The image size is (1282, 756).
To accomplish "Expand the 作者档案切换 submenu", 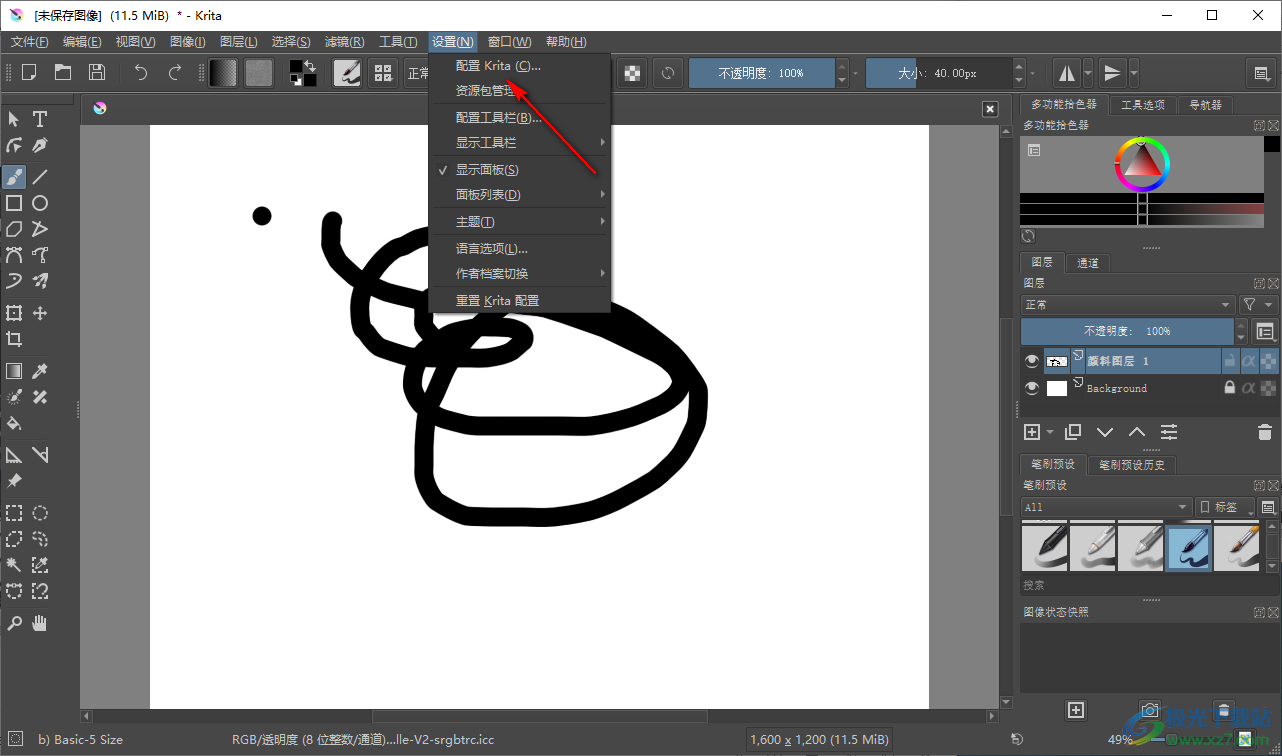I will point(519,274).
